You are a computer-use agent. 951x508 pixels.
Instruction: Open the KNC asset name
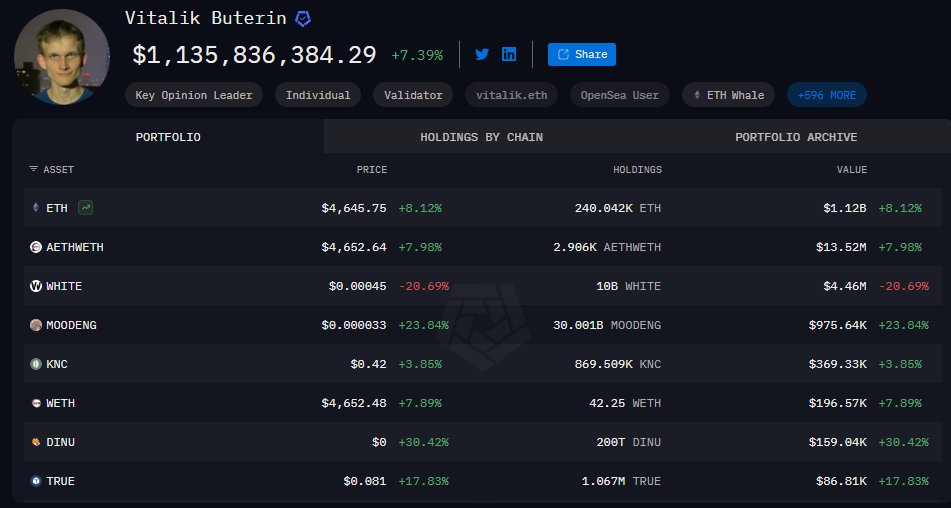coord(57,364)
